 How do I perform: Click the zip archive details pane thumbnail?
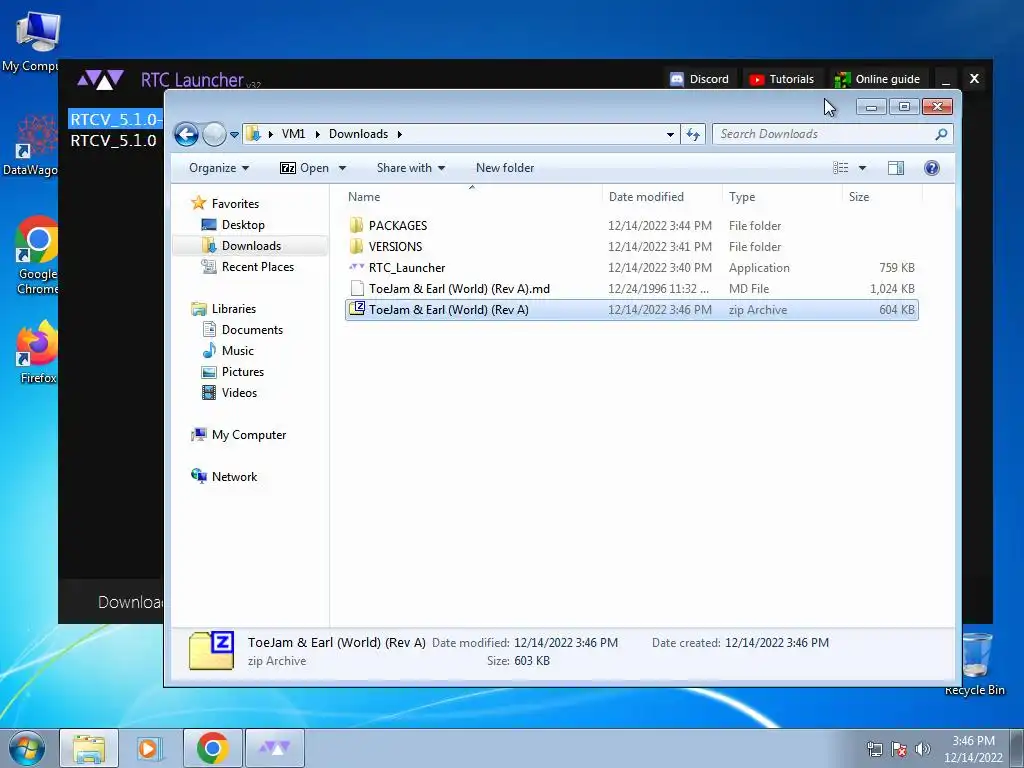pos(212,651)
